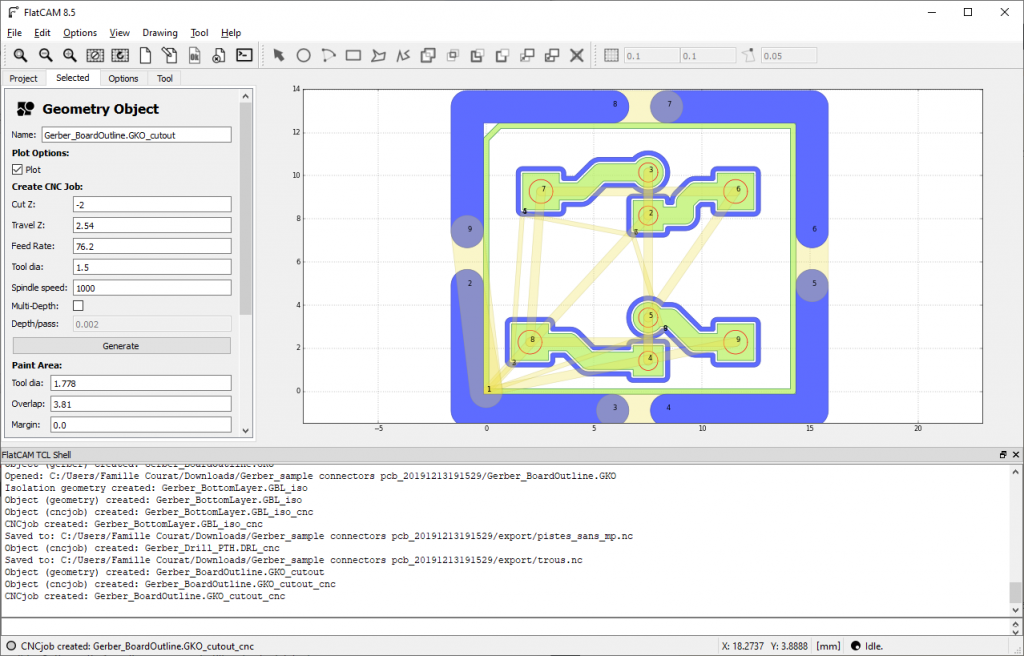Create a new blank geometry
Screen dimensions: 1024x656
pos(145,56)
